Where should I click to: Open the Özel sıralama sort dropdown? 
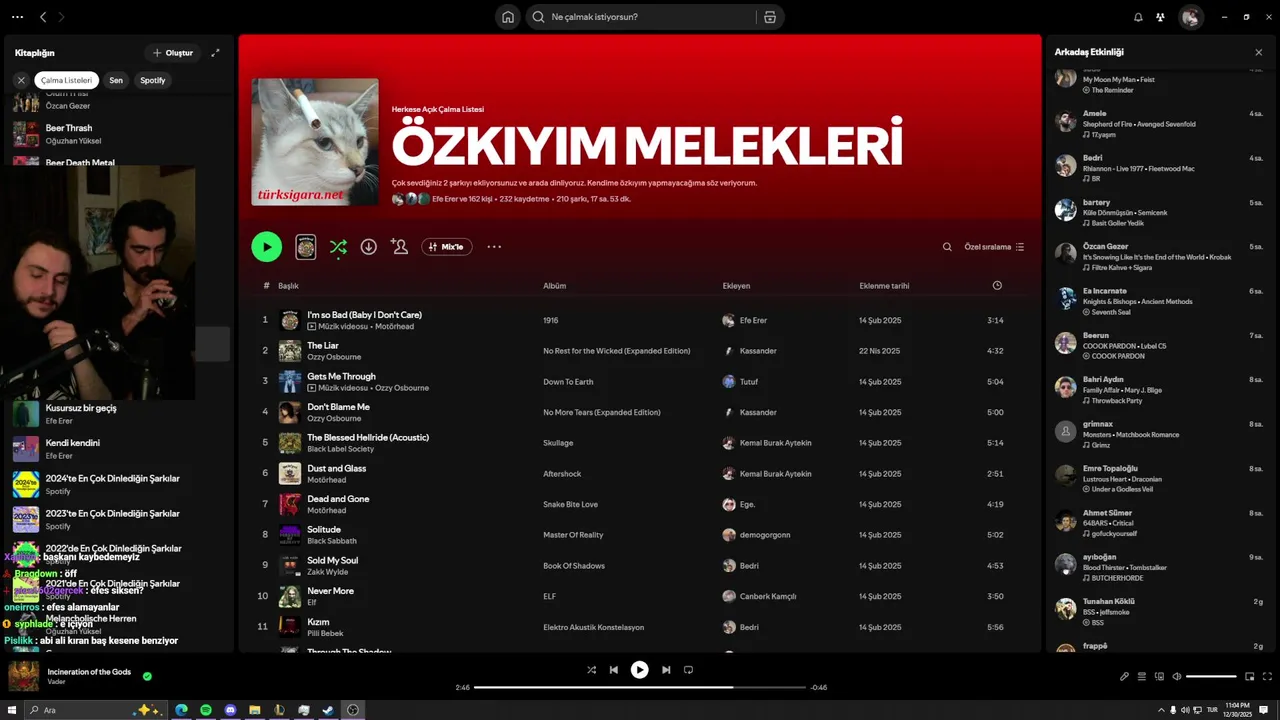pyautogui.click(x=994, y=247)
